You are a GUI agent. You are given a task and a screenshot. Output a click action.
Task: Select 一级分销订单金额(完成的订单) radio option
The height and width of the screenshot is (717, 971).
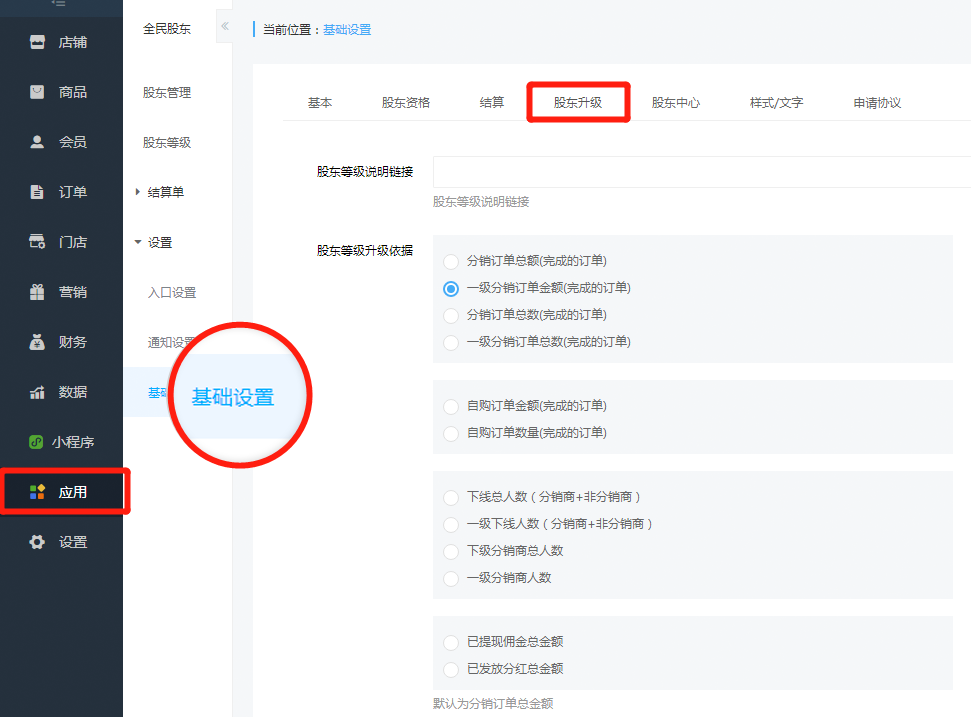[x=451, y=289]
